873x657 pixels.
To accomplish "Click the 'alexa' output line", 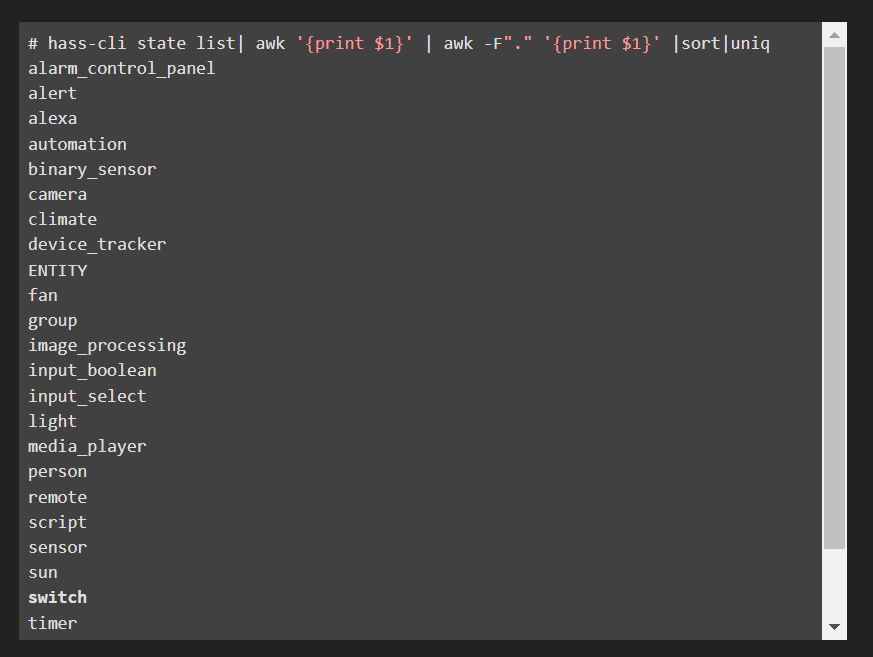I will click(52, 118).
